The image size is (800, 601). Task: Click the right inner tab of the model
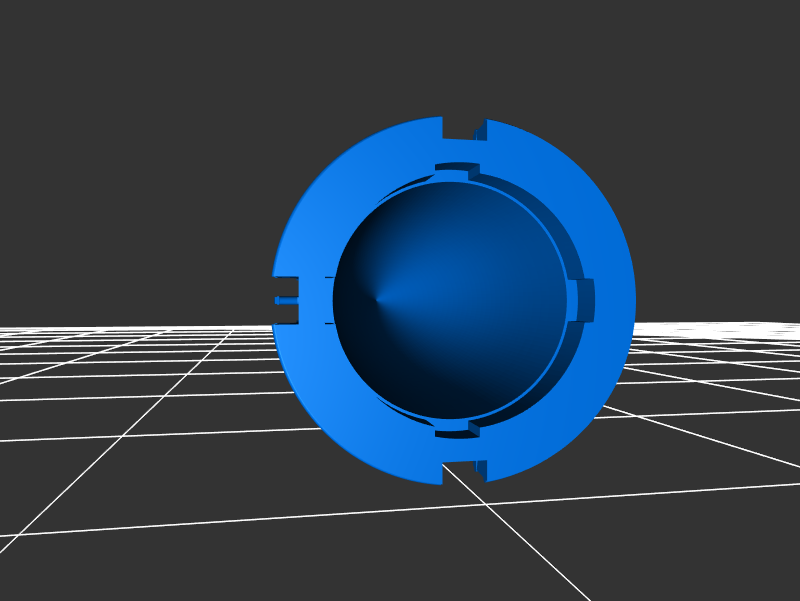[584, 300]
